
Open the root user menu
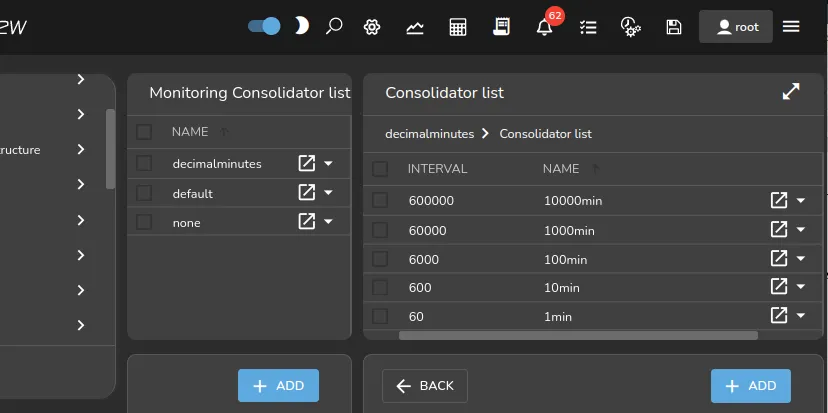pos(736,27)
